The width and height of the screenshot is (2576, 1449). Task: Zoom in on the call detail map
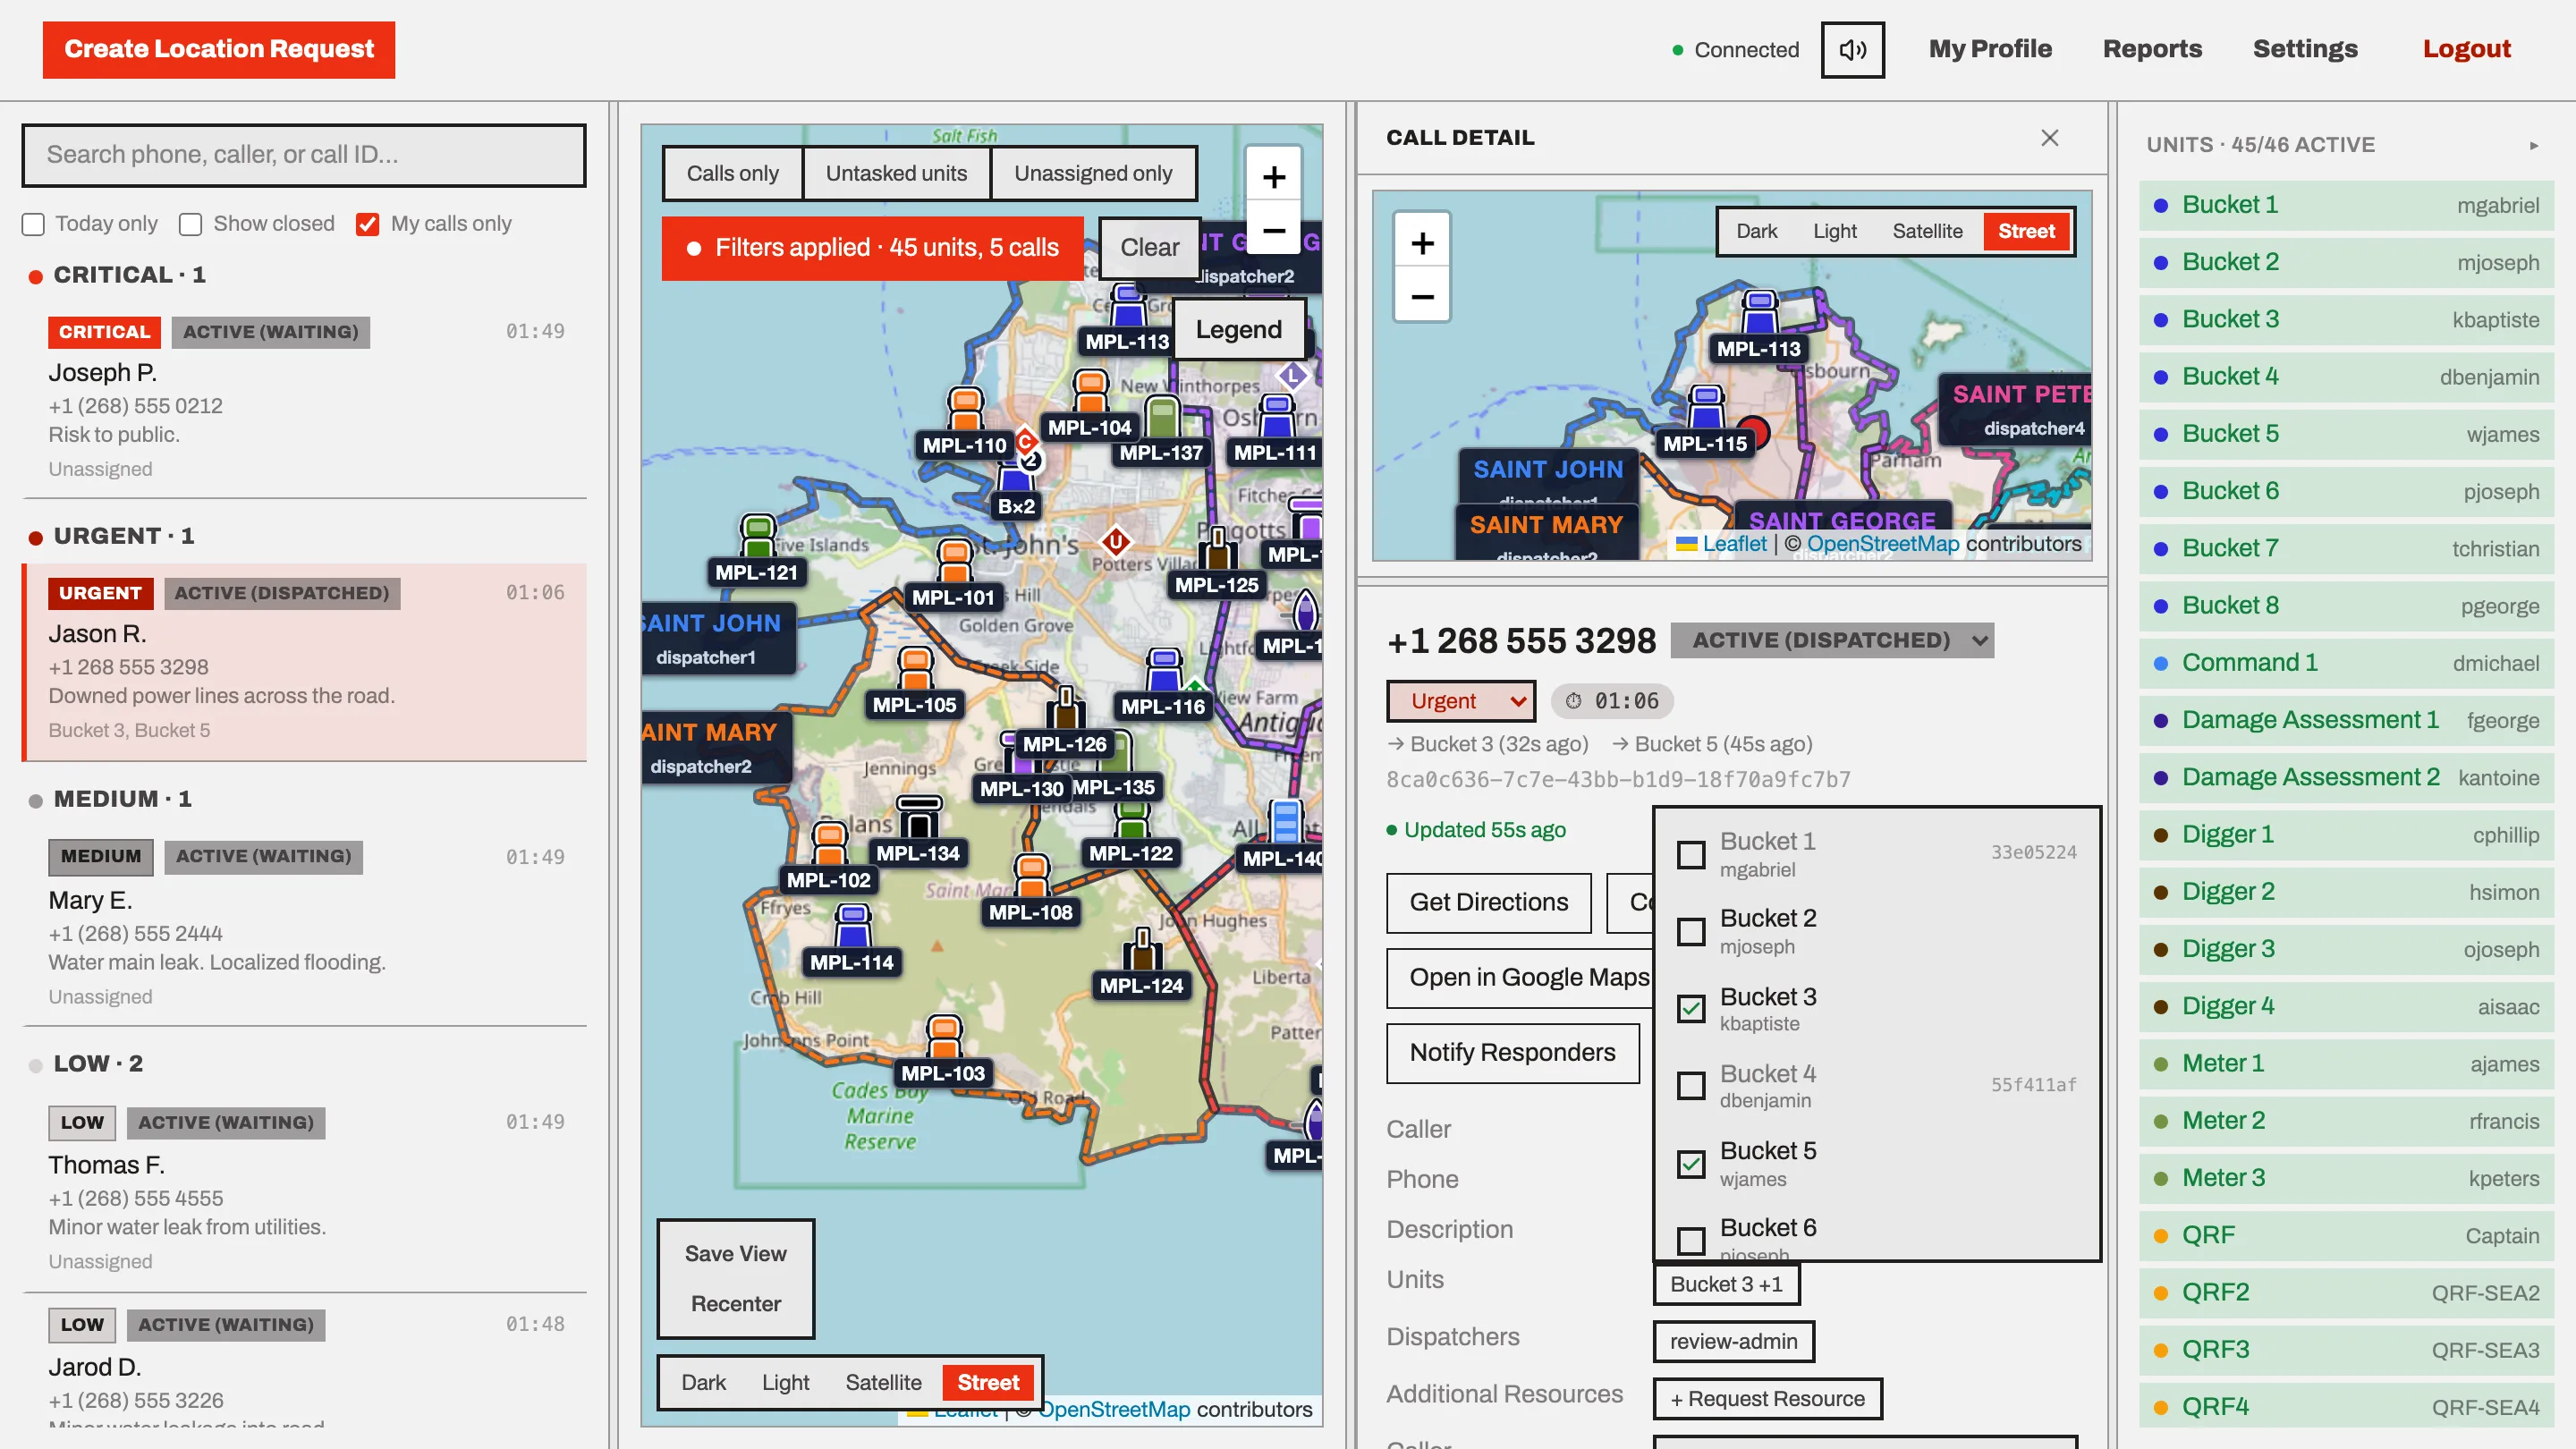pos(1422,243)
